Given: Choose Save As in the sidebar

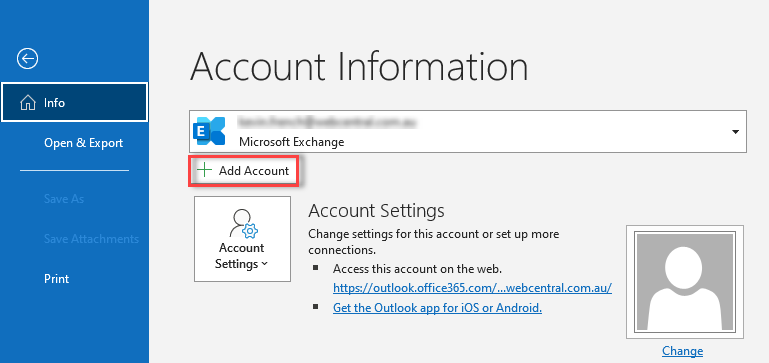Looking at the screenshot, I should click(x=64, y=199).
